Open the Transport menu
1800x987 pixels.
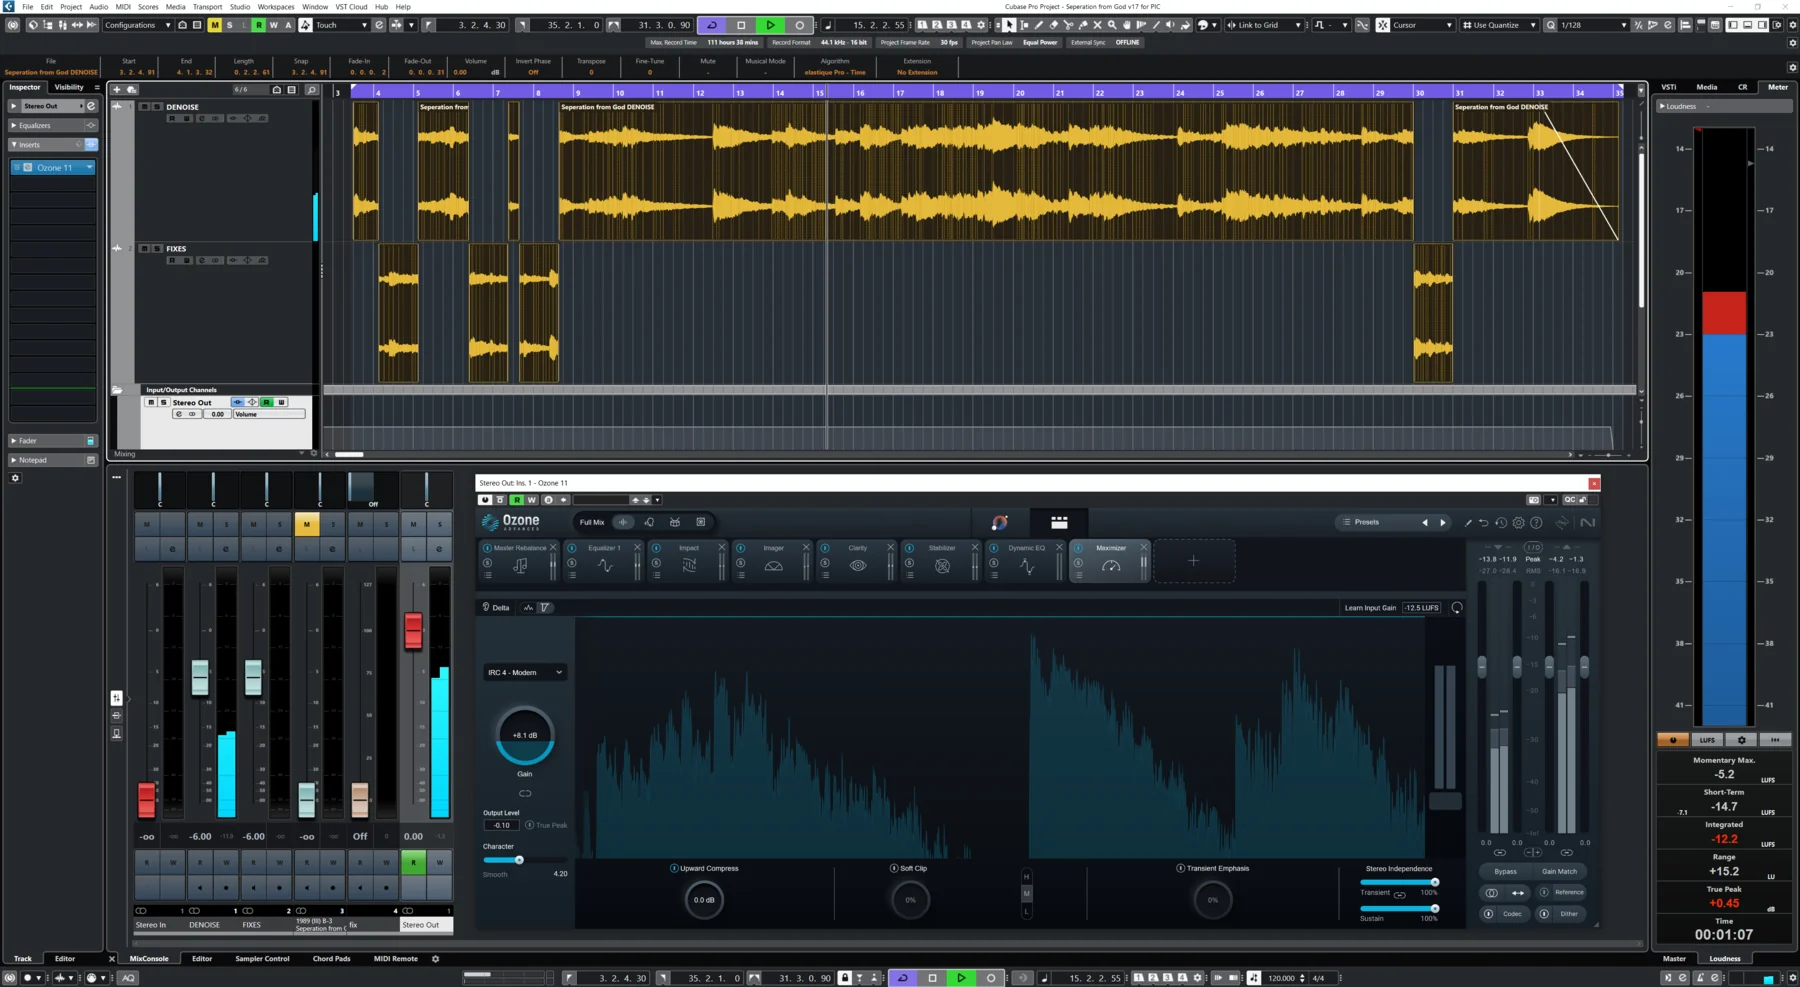coord(207,6)
